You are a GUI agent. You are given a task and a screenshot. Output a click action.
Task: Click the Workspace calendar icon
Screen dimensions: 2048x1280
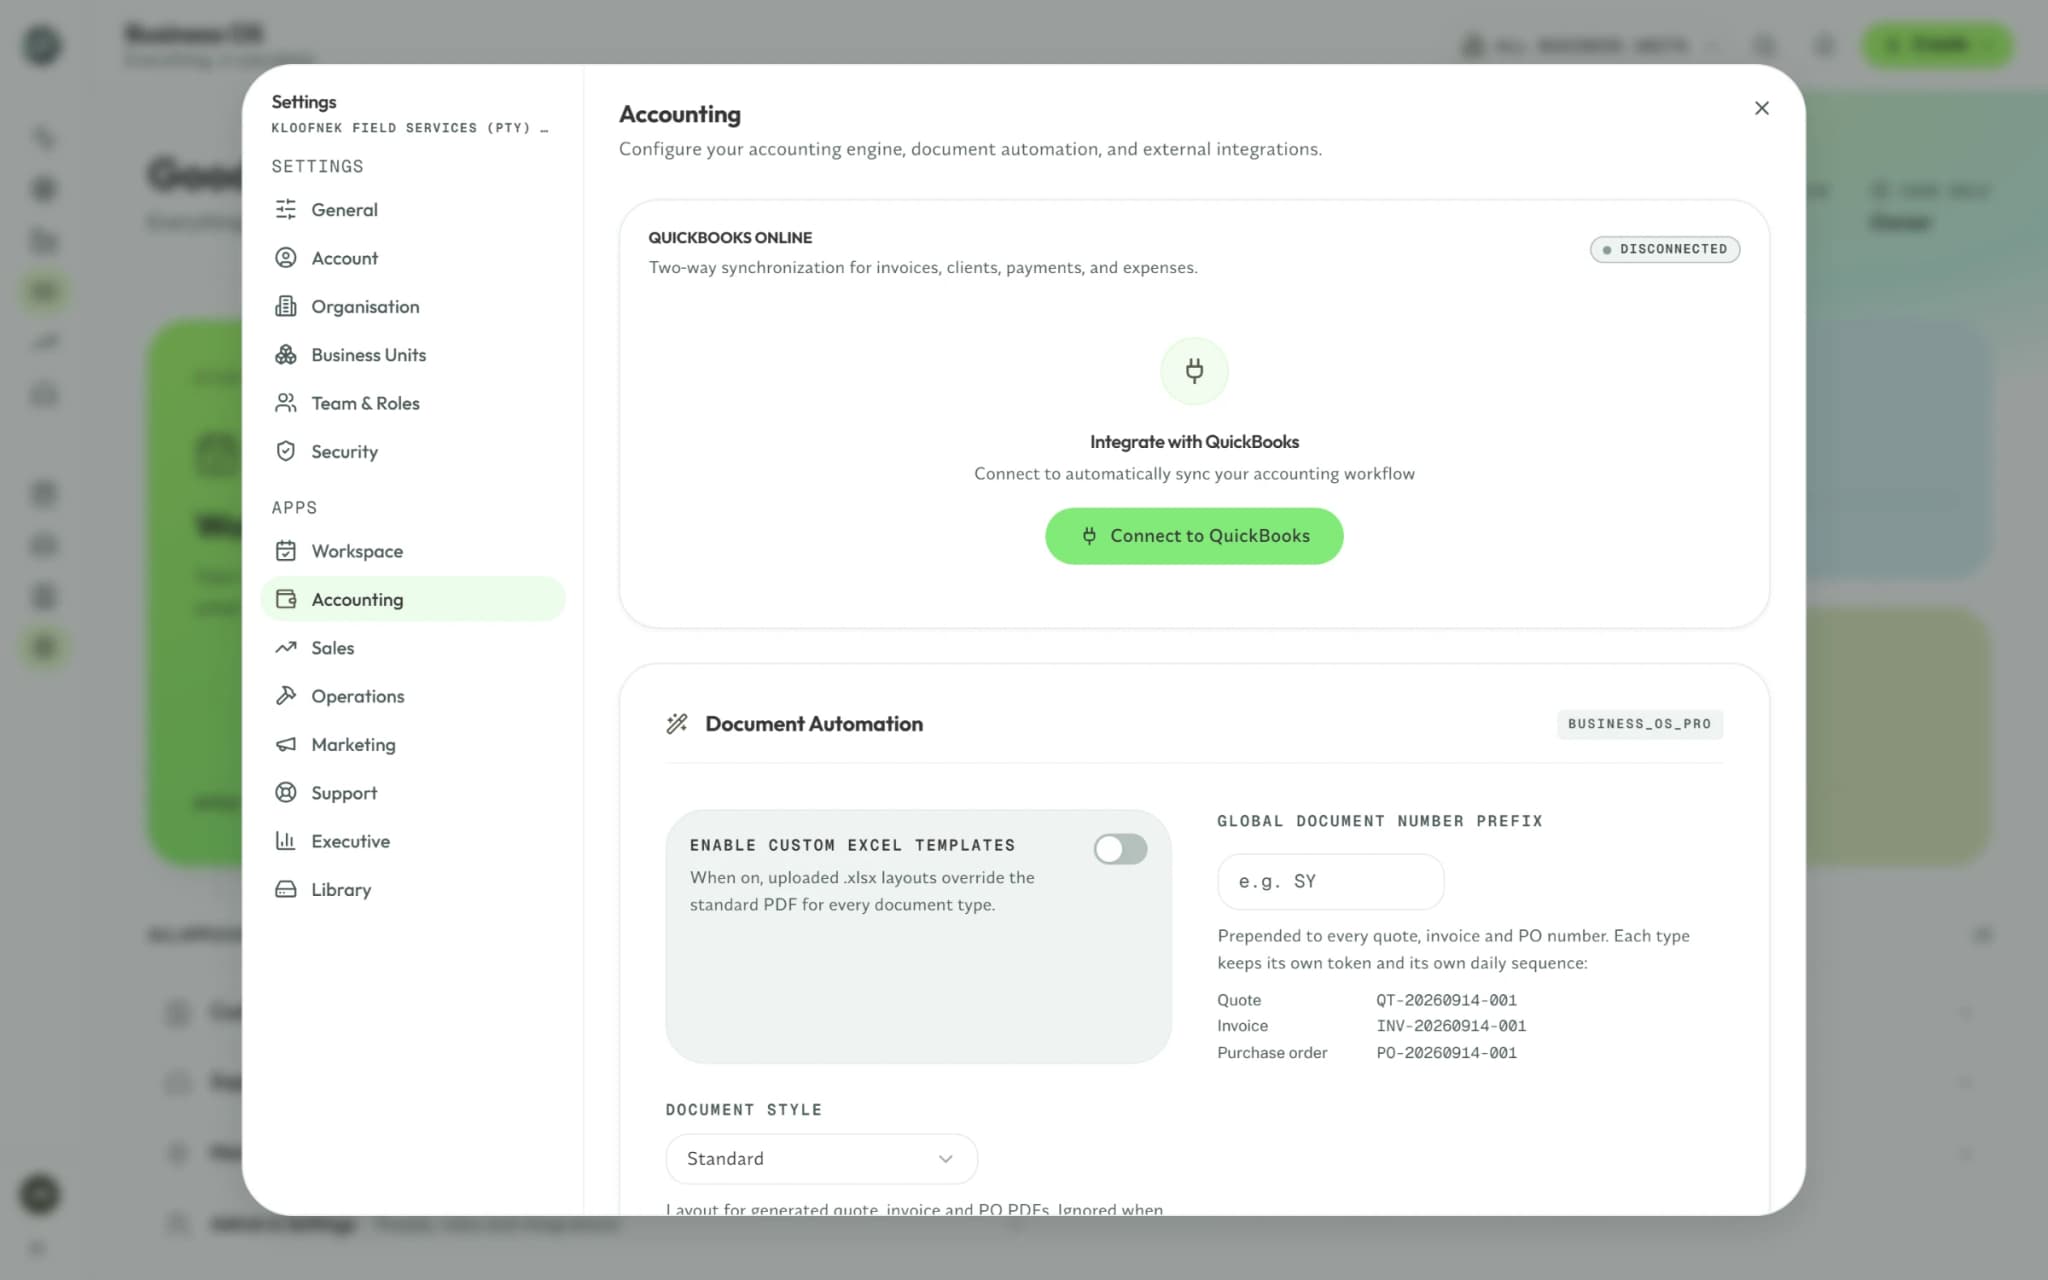pyautogui.click(x=286, y=551)
